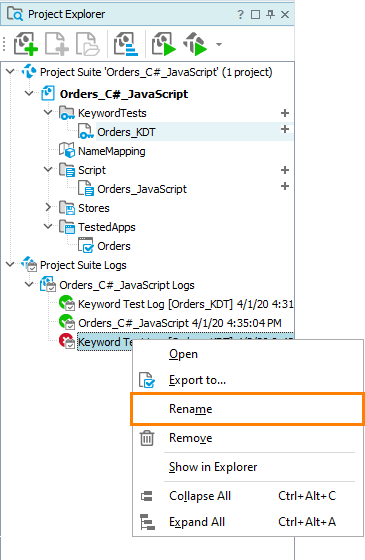Click the Run Project Suite toolbar icon

(x=164, y=44)
